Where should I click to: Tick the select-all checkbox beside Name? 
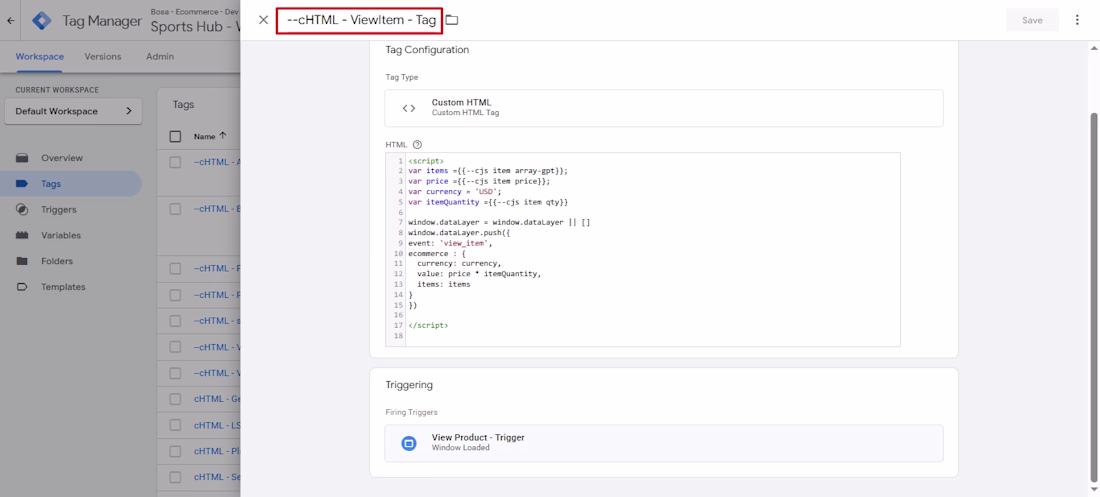(175, 136)
